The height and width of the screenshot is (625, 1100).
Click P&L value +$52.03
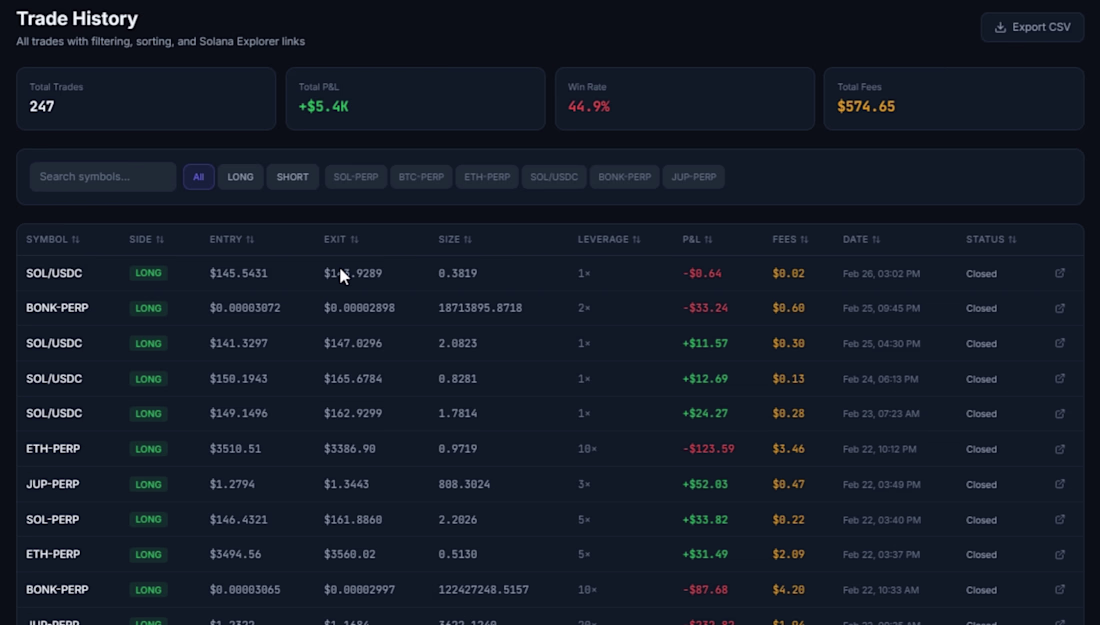(x=705, y=484)
